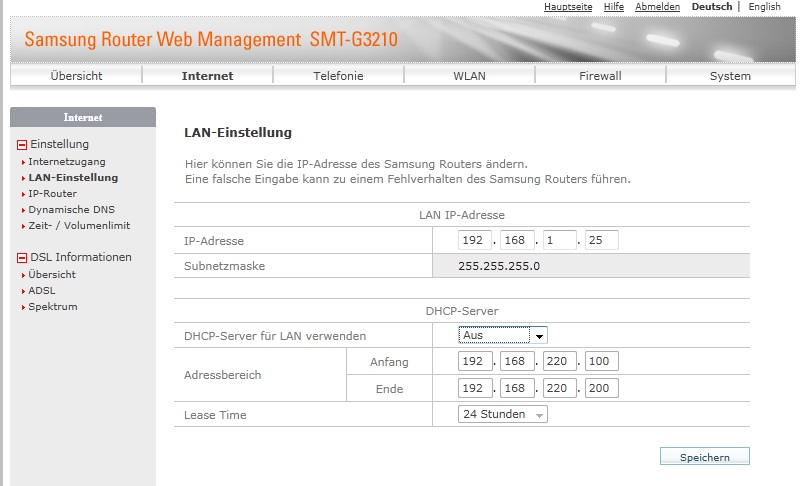The height and width of the screenshot is (486, 802).
Task: Click Anfang first octet field 192
Action: pos(475,361)
